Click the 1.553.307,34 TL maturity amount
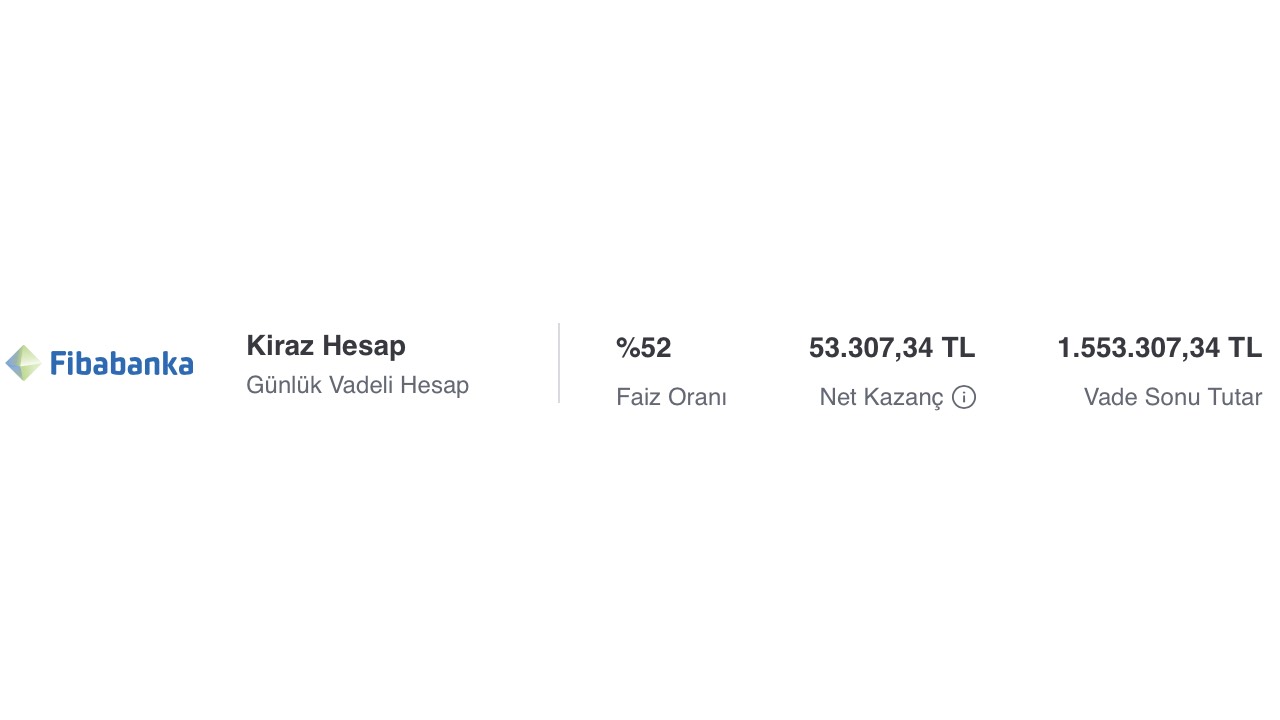The height and width of the screenshot is (720, 1280). 1160,348
